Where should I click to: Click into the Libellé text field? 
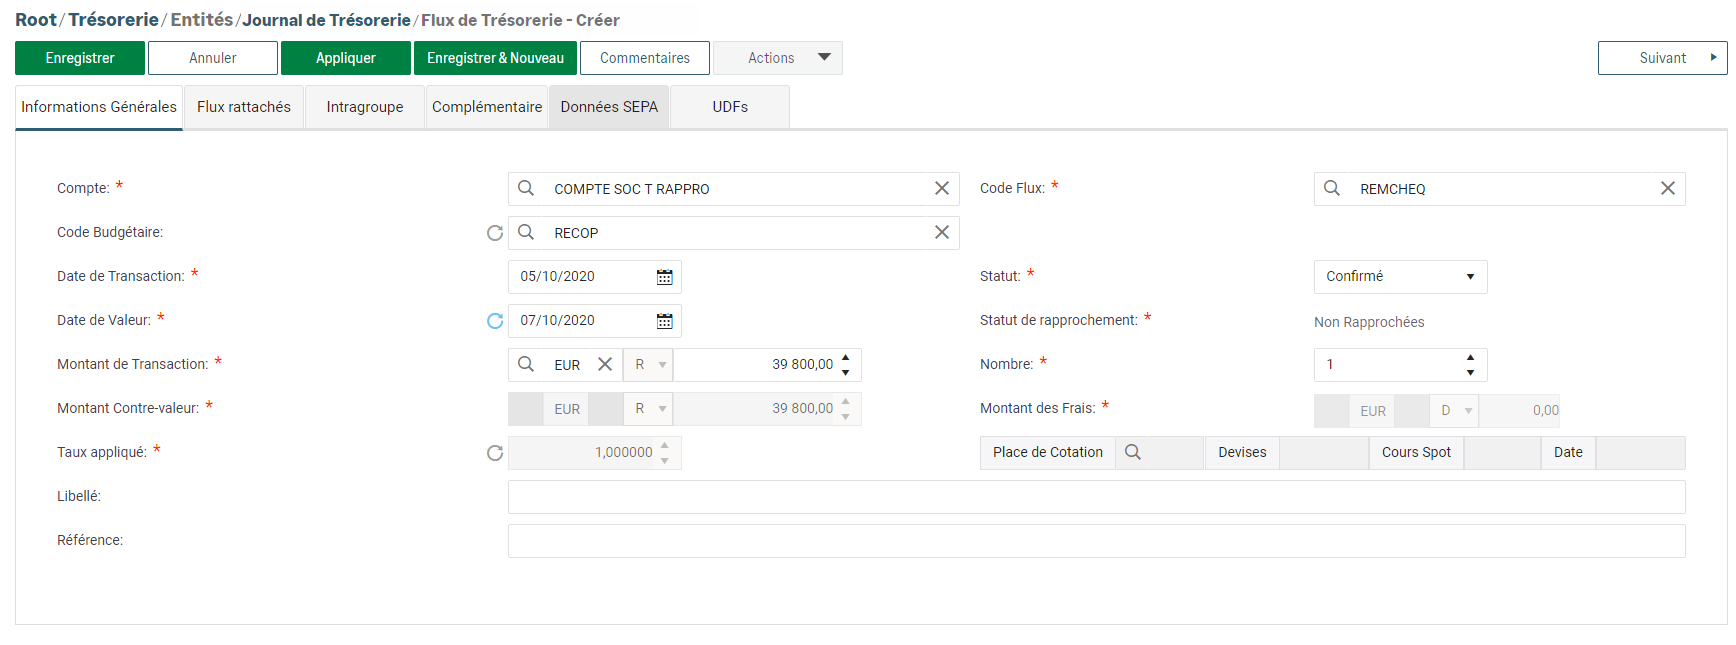coord(1096,497)
